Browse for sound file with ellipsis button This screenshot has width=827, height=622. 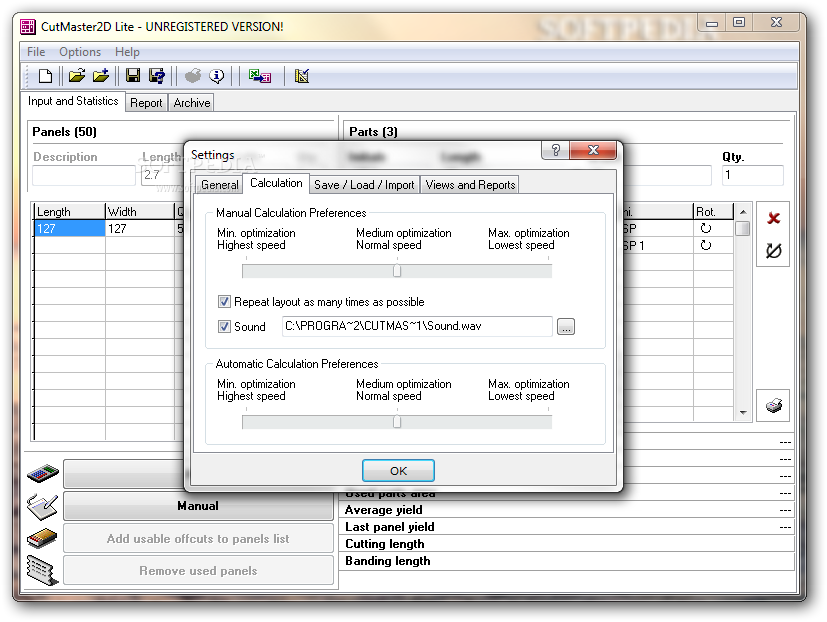tap(566, 327)
